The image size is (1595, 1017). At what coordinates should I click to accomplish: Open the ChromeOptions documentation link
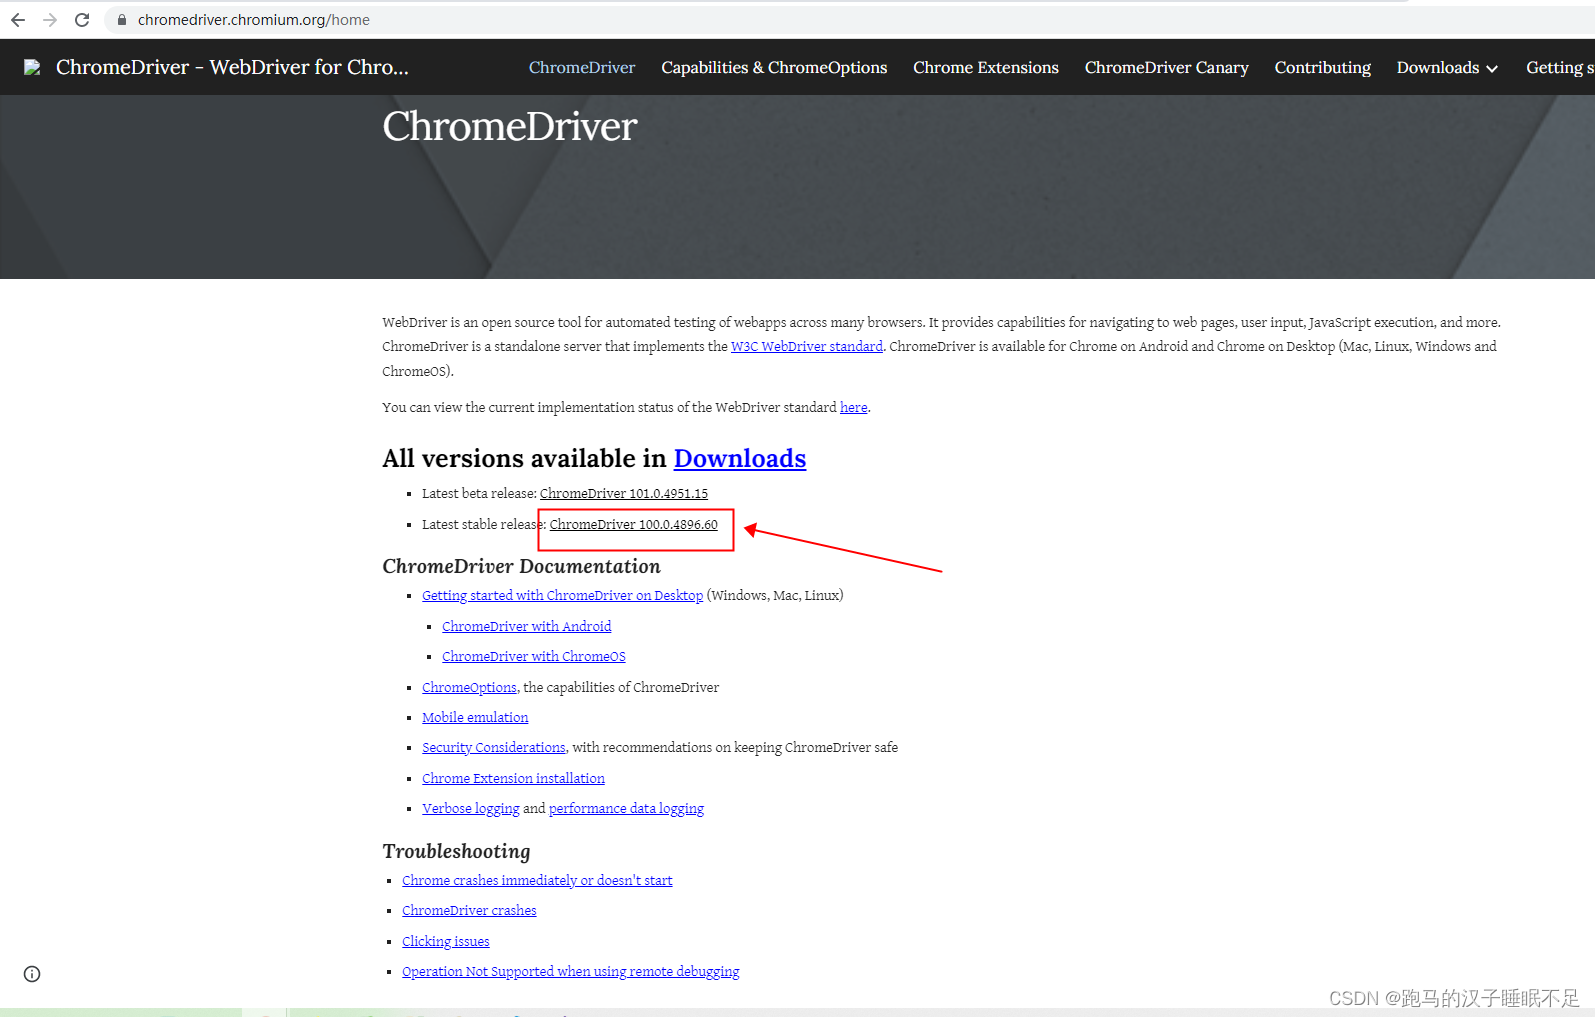click(x=469, y=688)
